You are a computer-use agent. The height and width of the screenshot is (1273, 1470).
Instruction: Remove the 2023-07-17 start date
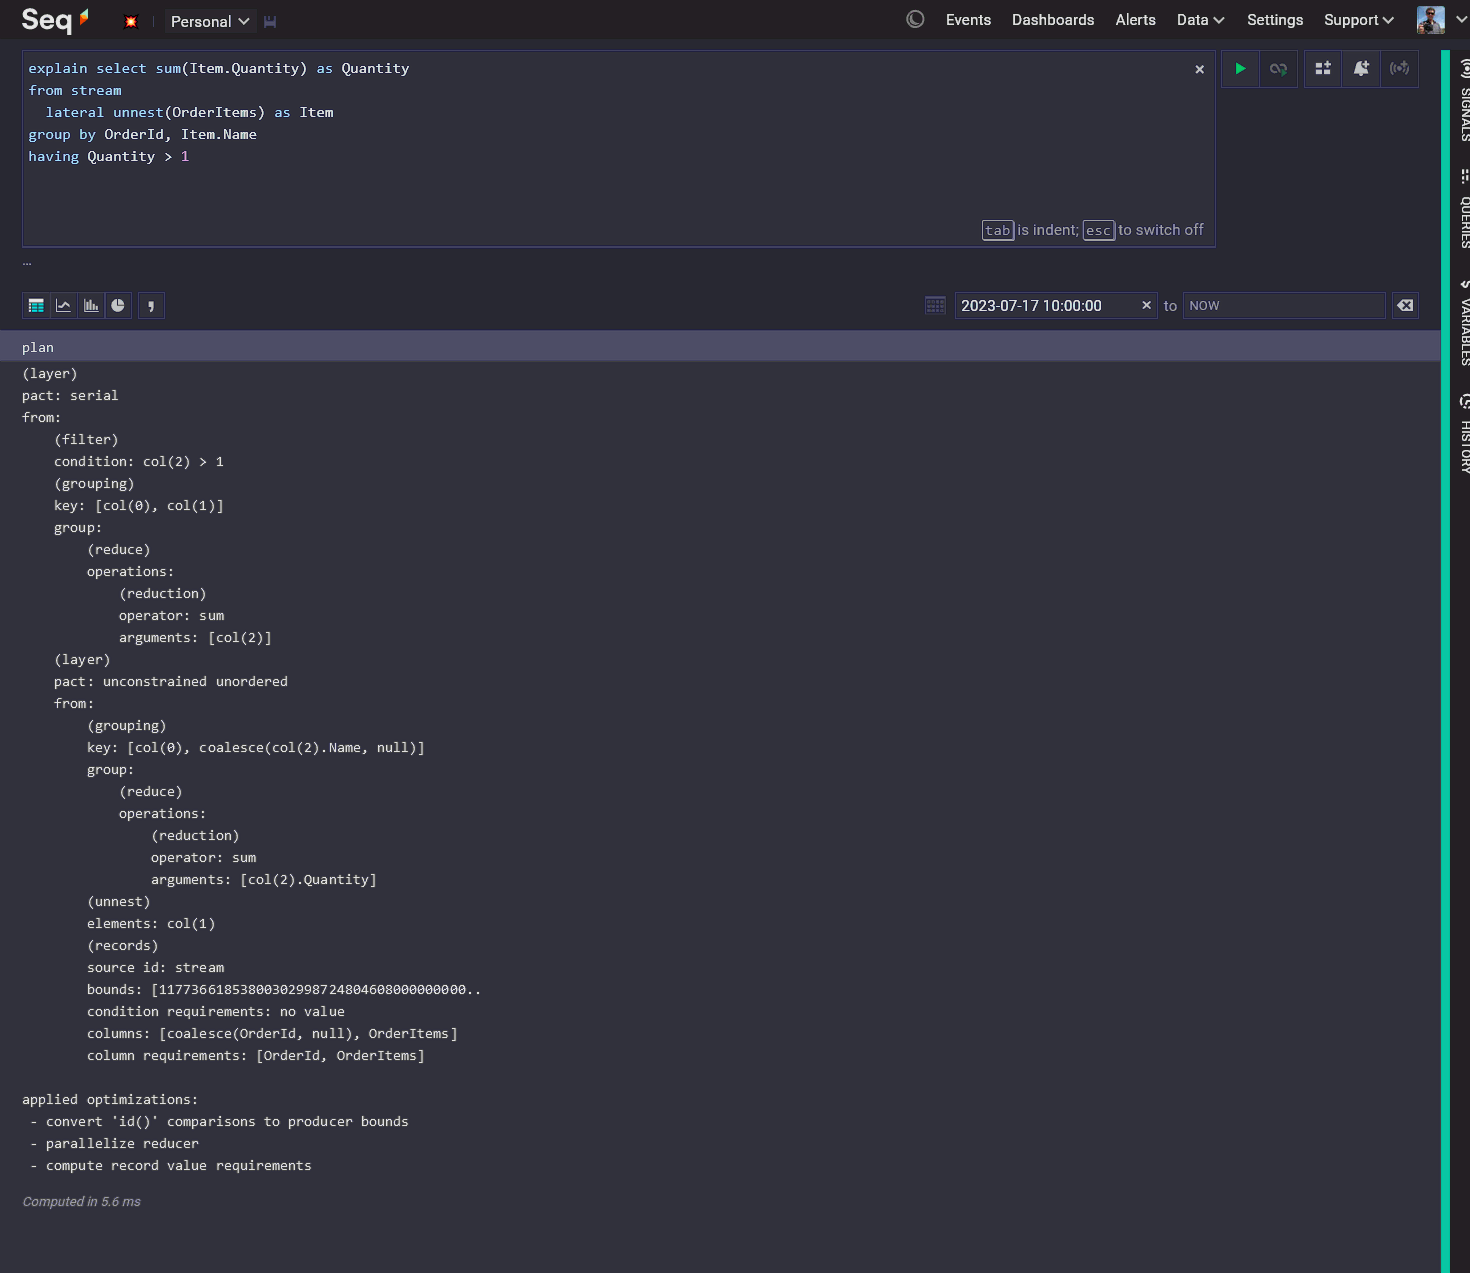point(1147,306)
